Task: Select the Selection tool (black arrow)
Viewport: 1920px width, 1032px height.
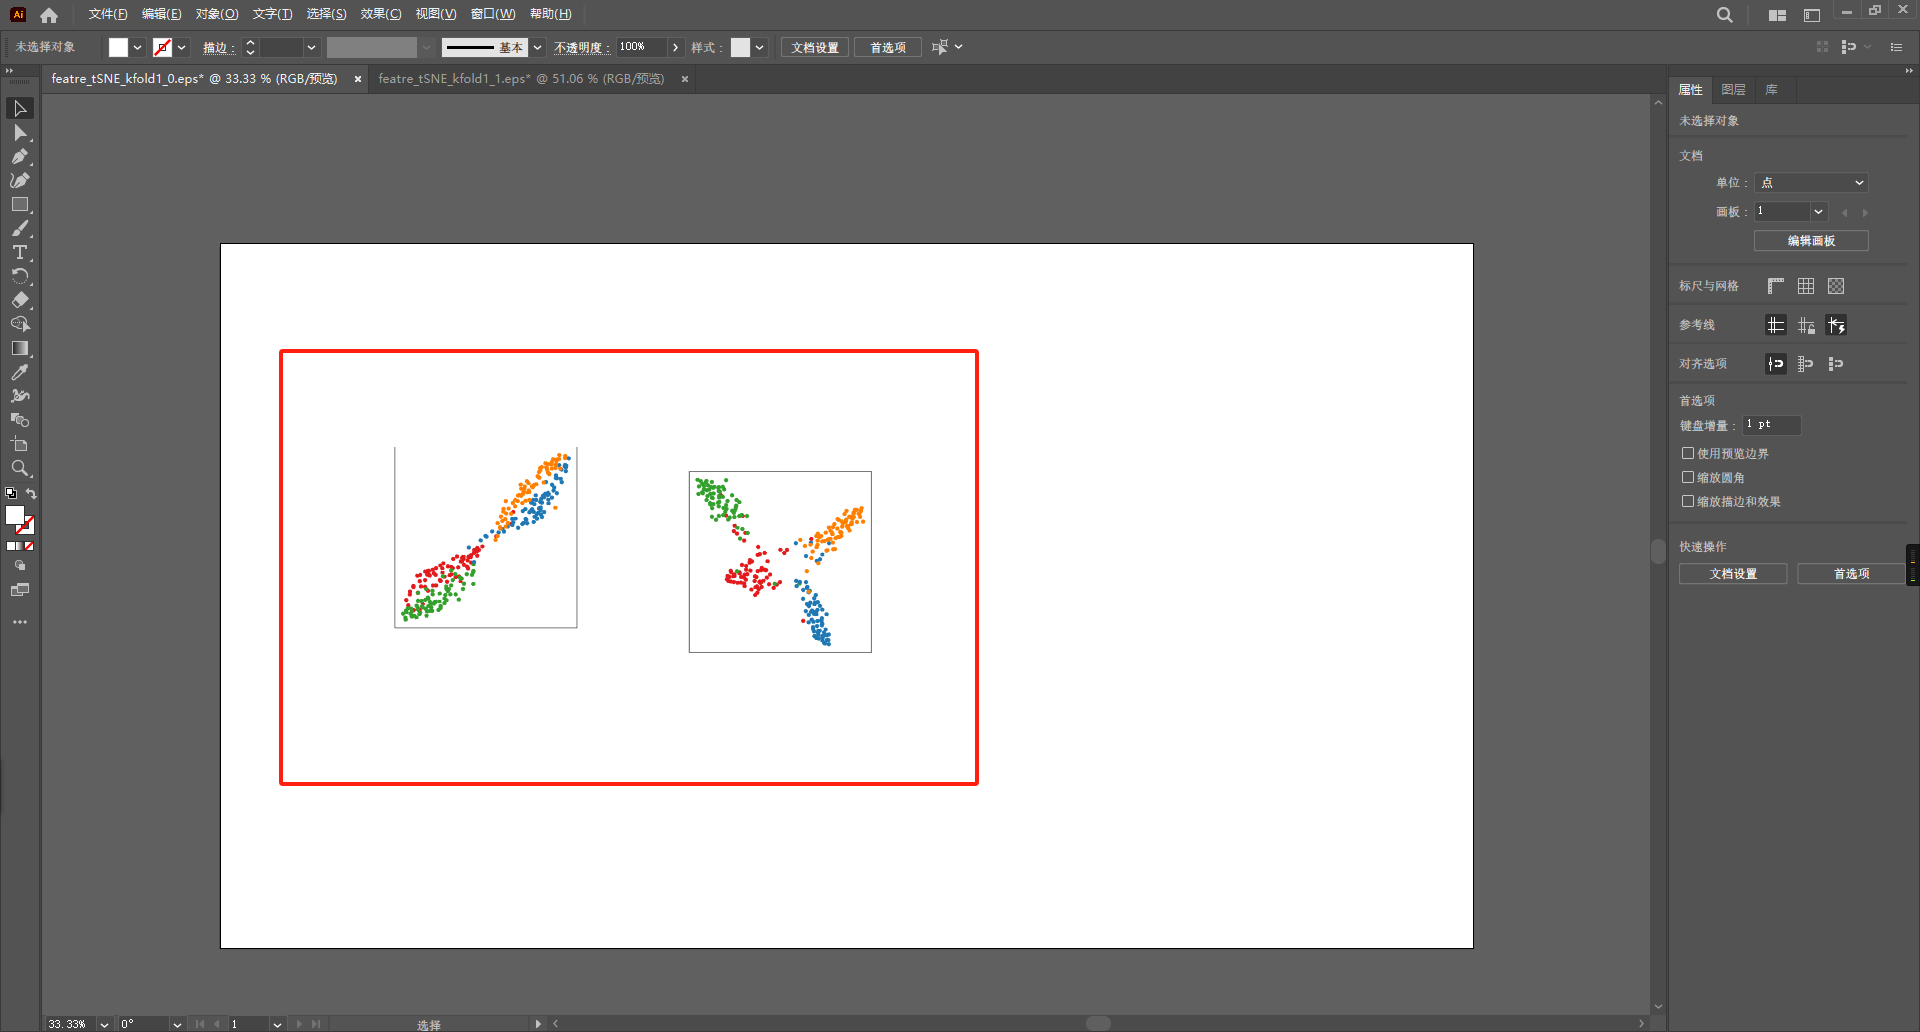Action: (x=20, y=108)
